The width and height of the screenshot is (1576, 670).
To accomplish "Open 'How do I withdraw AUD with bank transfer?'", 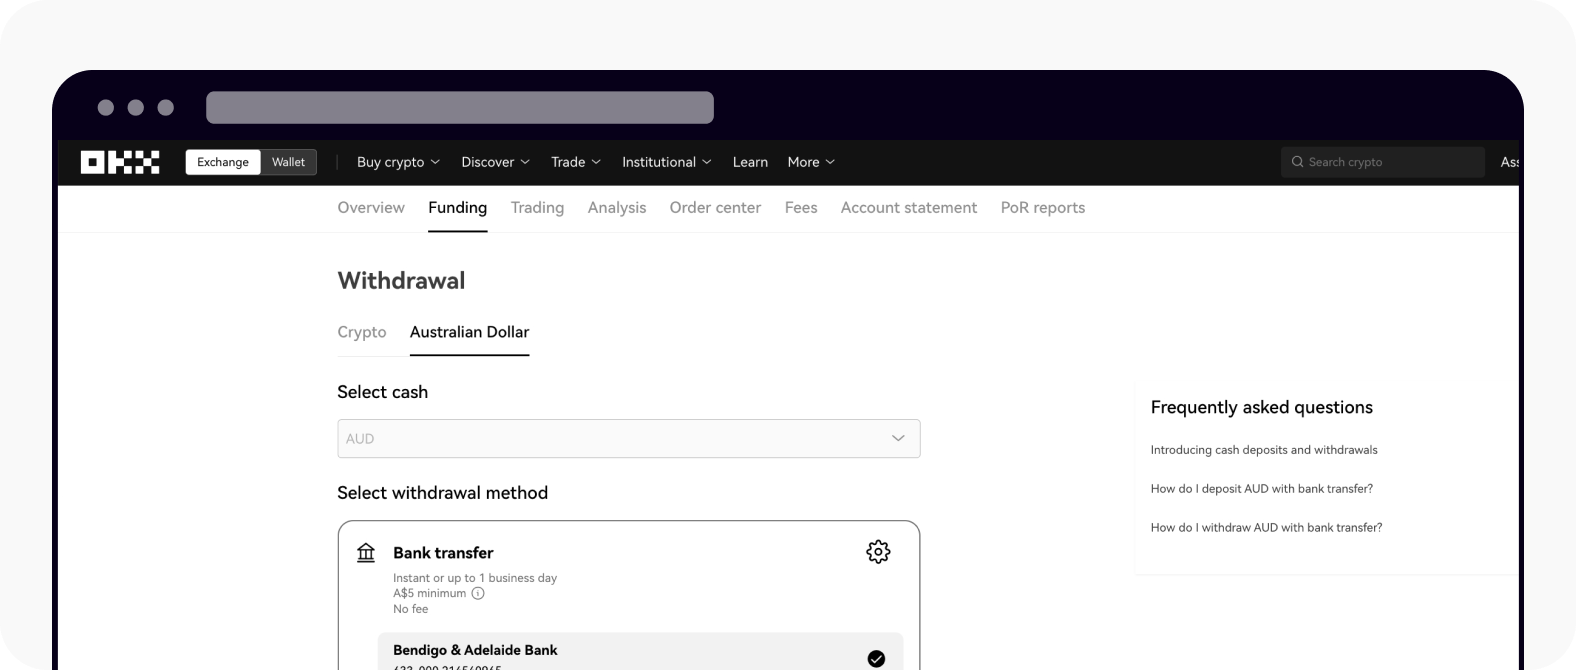I will [x=1266, y=528].
